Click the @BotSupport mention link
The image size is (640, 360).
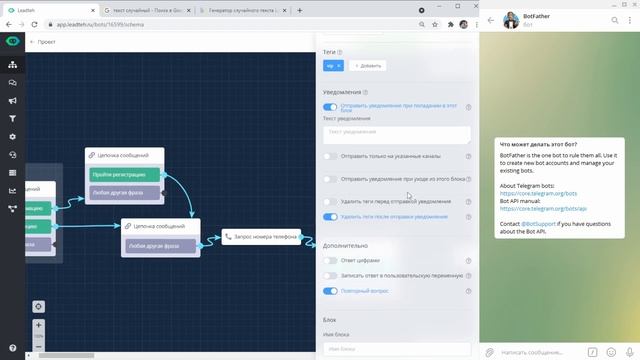538,224
